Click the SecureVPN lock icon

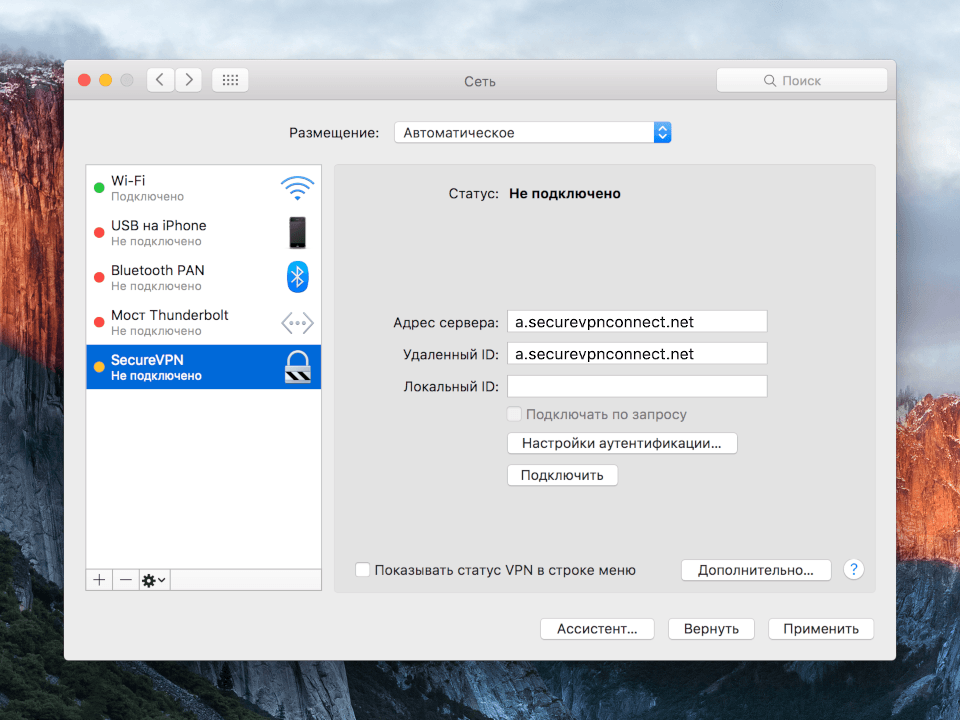297,366
